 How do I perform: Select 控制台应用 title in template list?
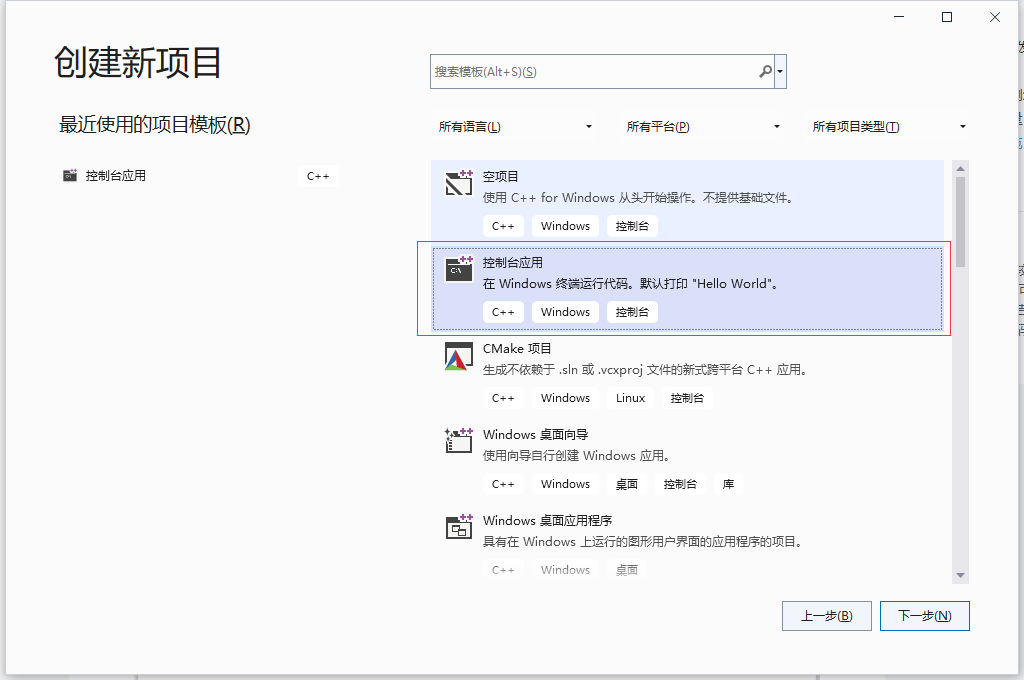pos(513,263)
